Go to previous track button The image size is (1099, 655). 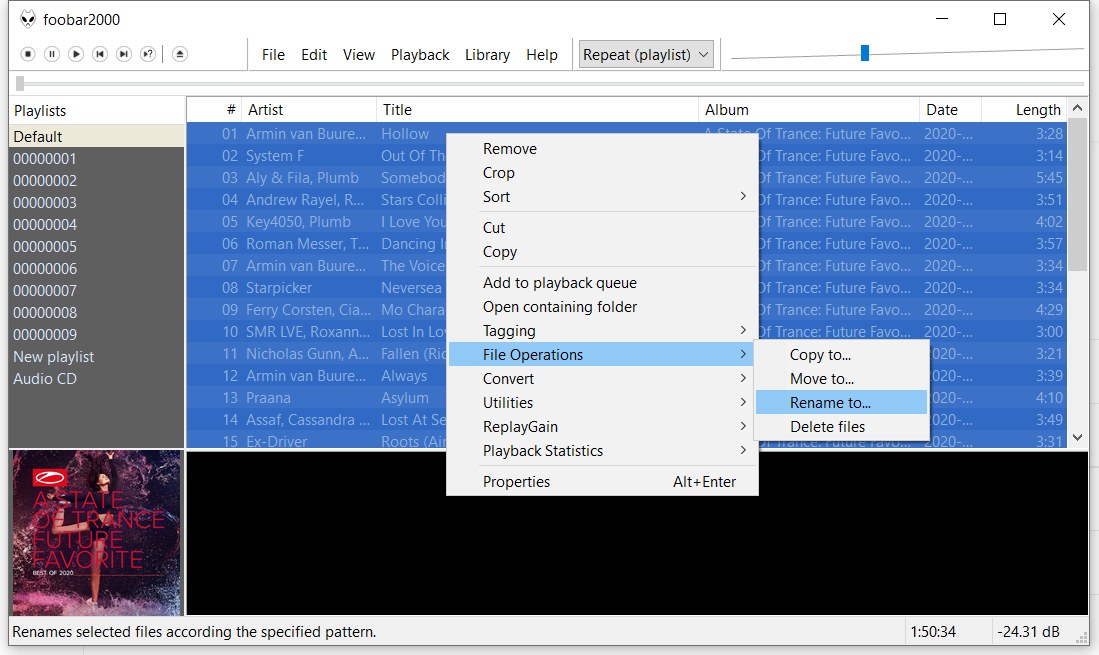[x=100, y=54]
